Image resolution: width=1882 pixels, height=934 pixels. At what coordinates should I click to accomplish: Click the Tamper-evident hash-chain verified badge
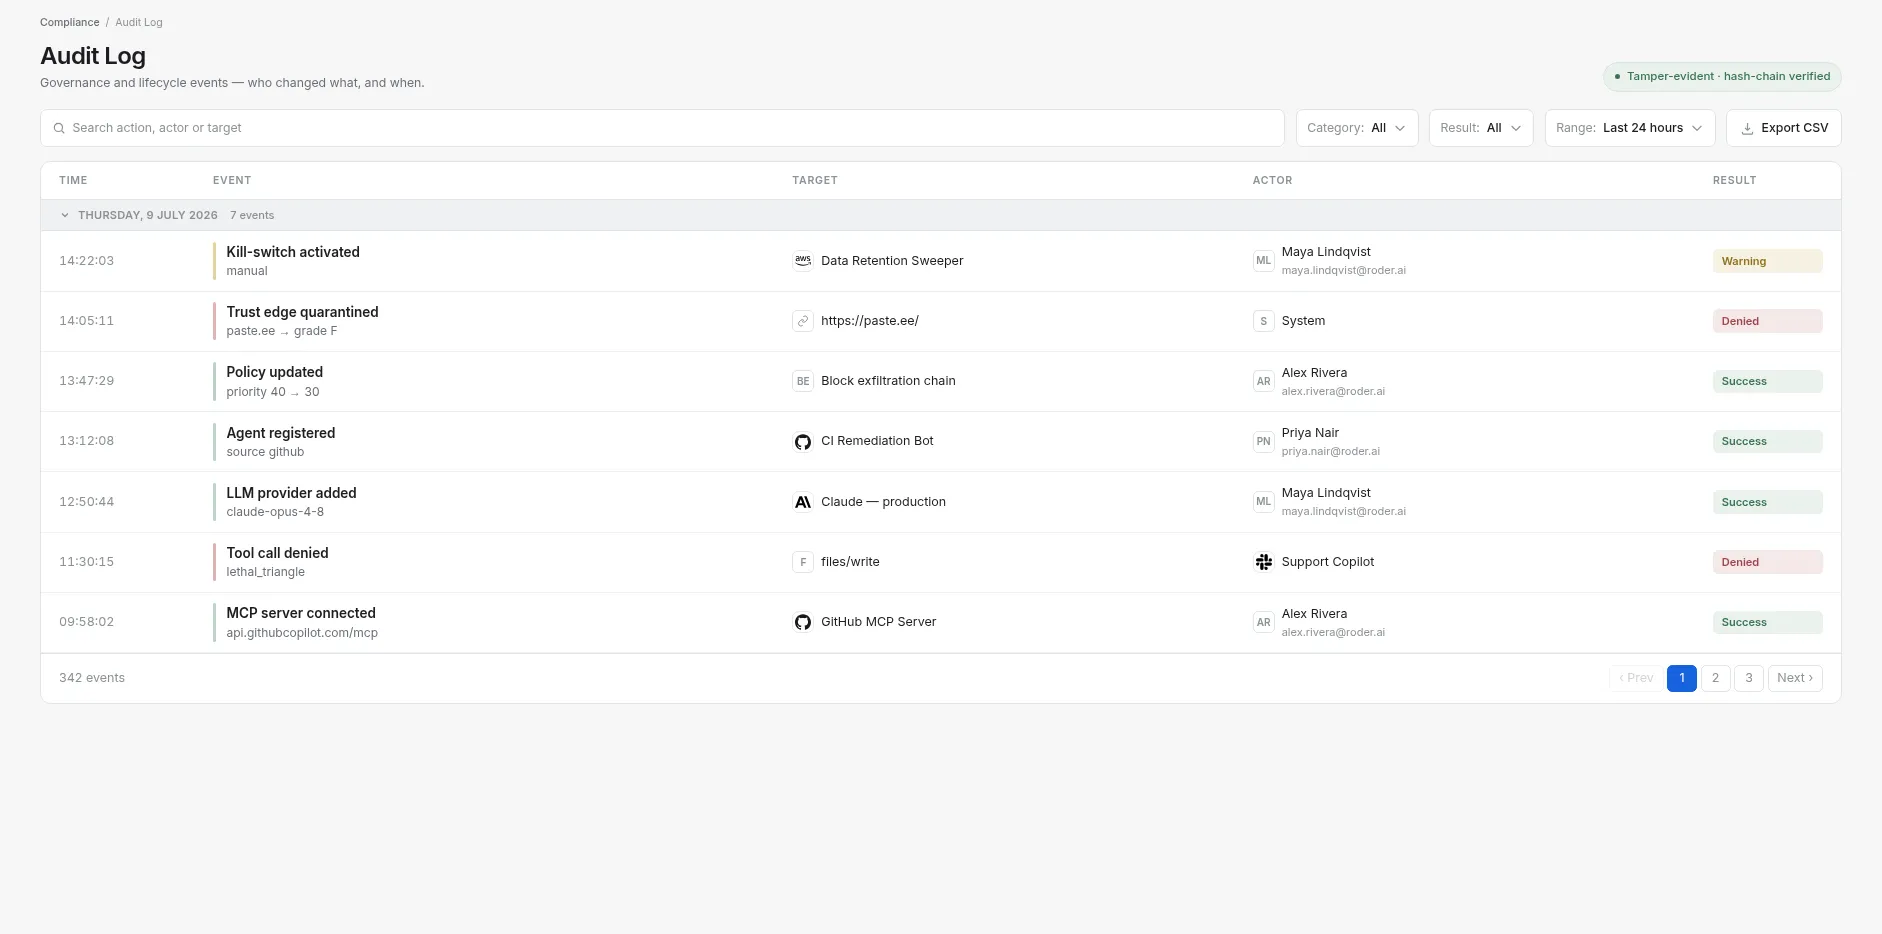[1722, 76]
